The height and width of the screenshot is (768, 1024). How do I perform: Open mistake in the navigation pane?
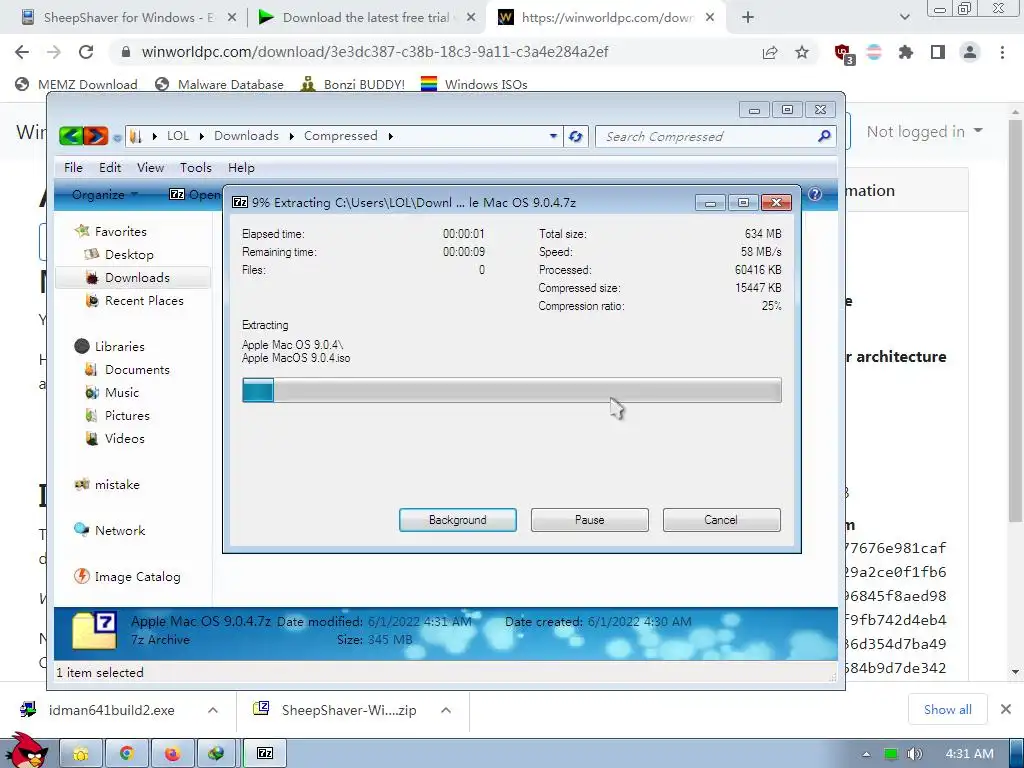(x=116, y=485)
